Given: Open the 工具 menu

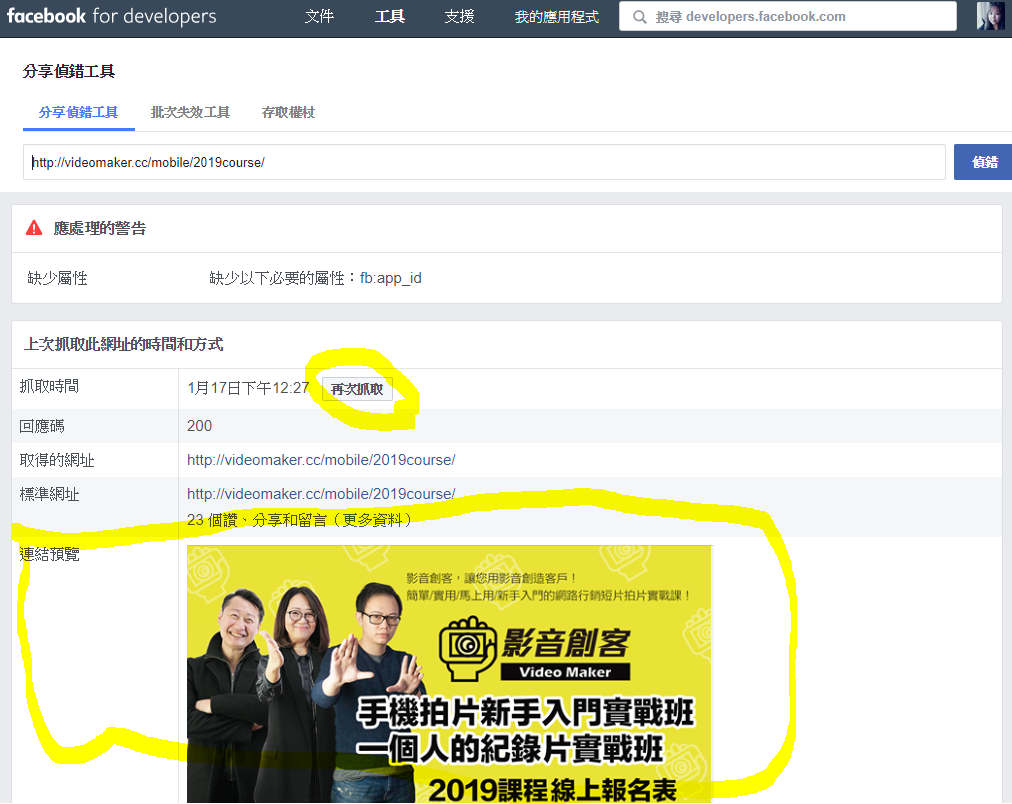Looking at the screenshot, I should point(390,16).
